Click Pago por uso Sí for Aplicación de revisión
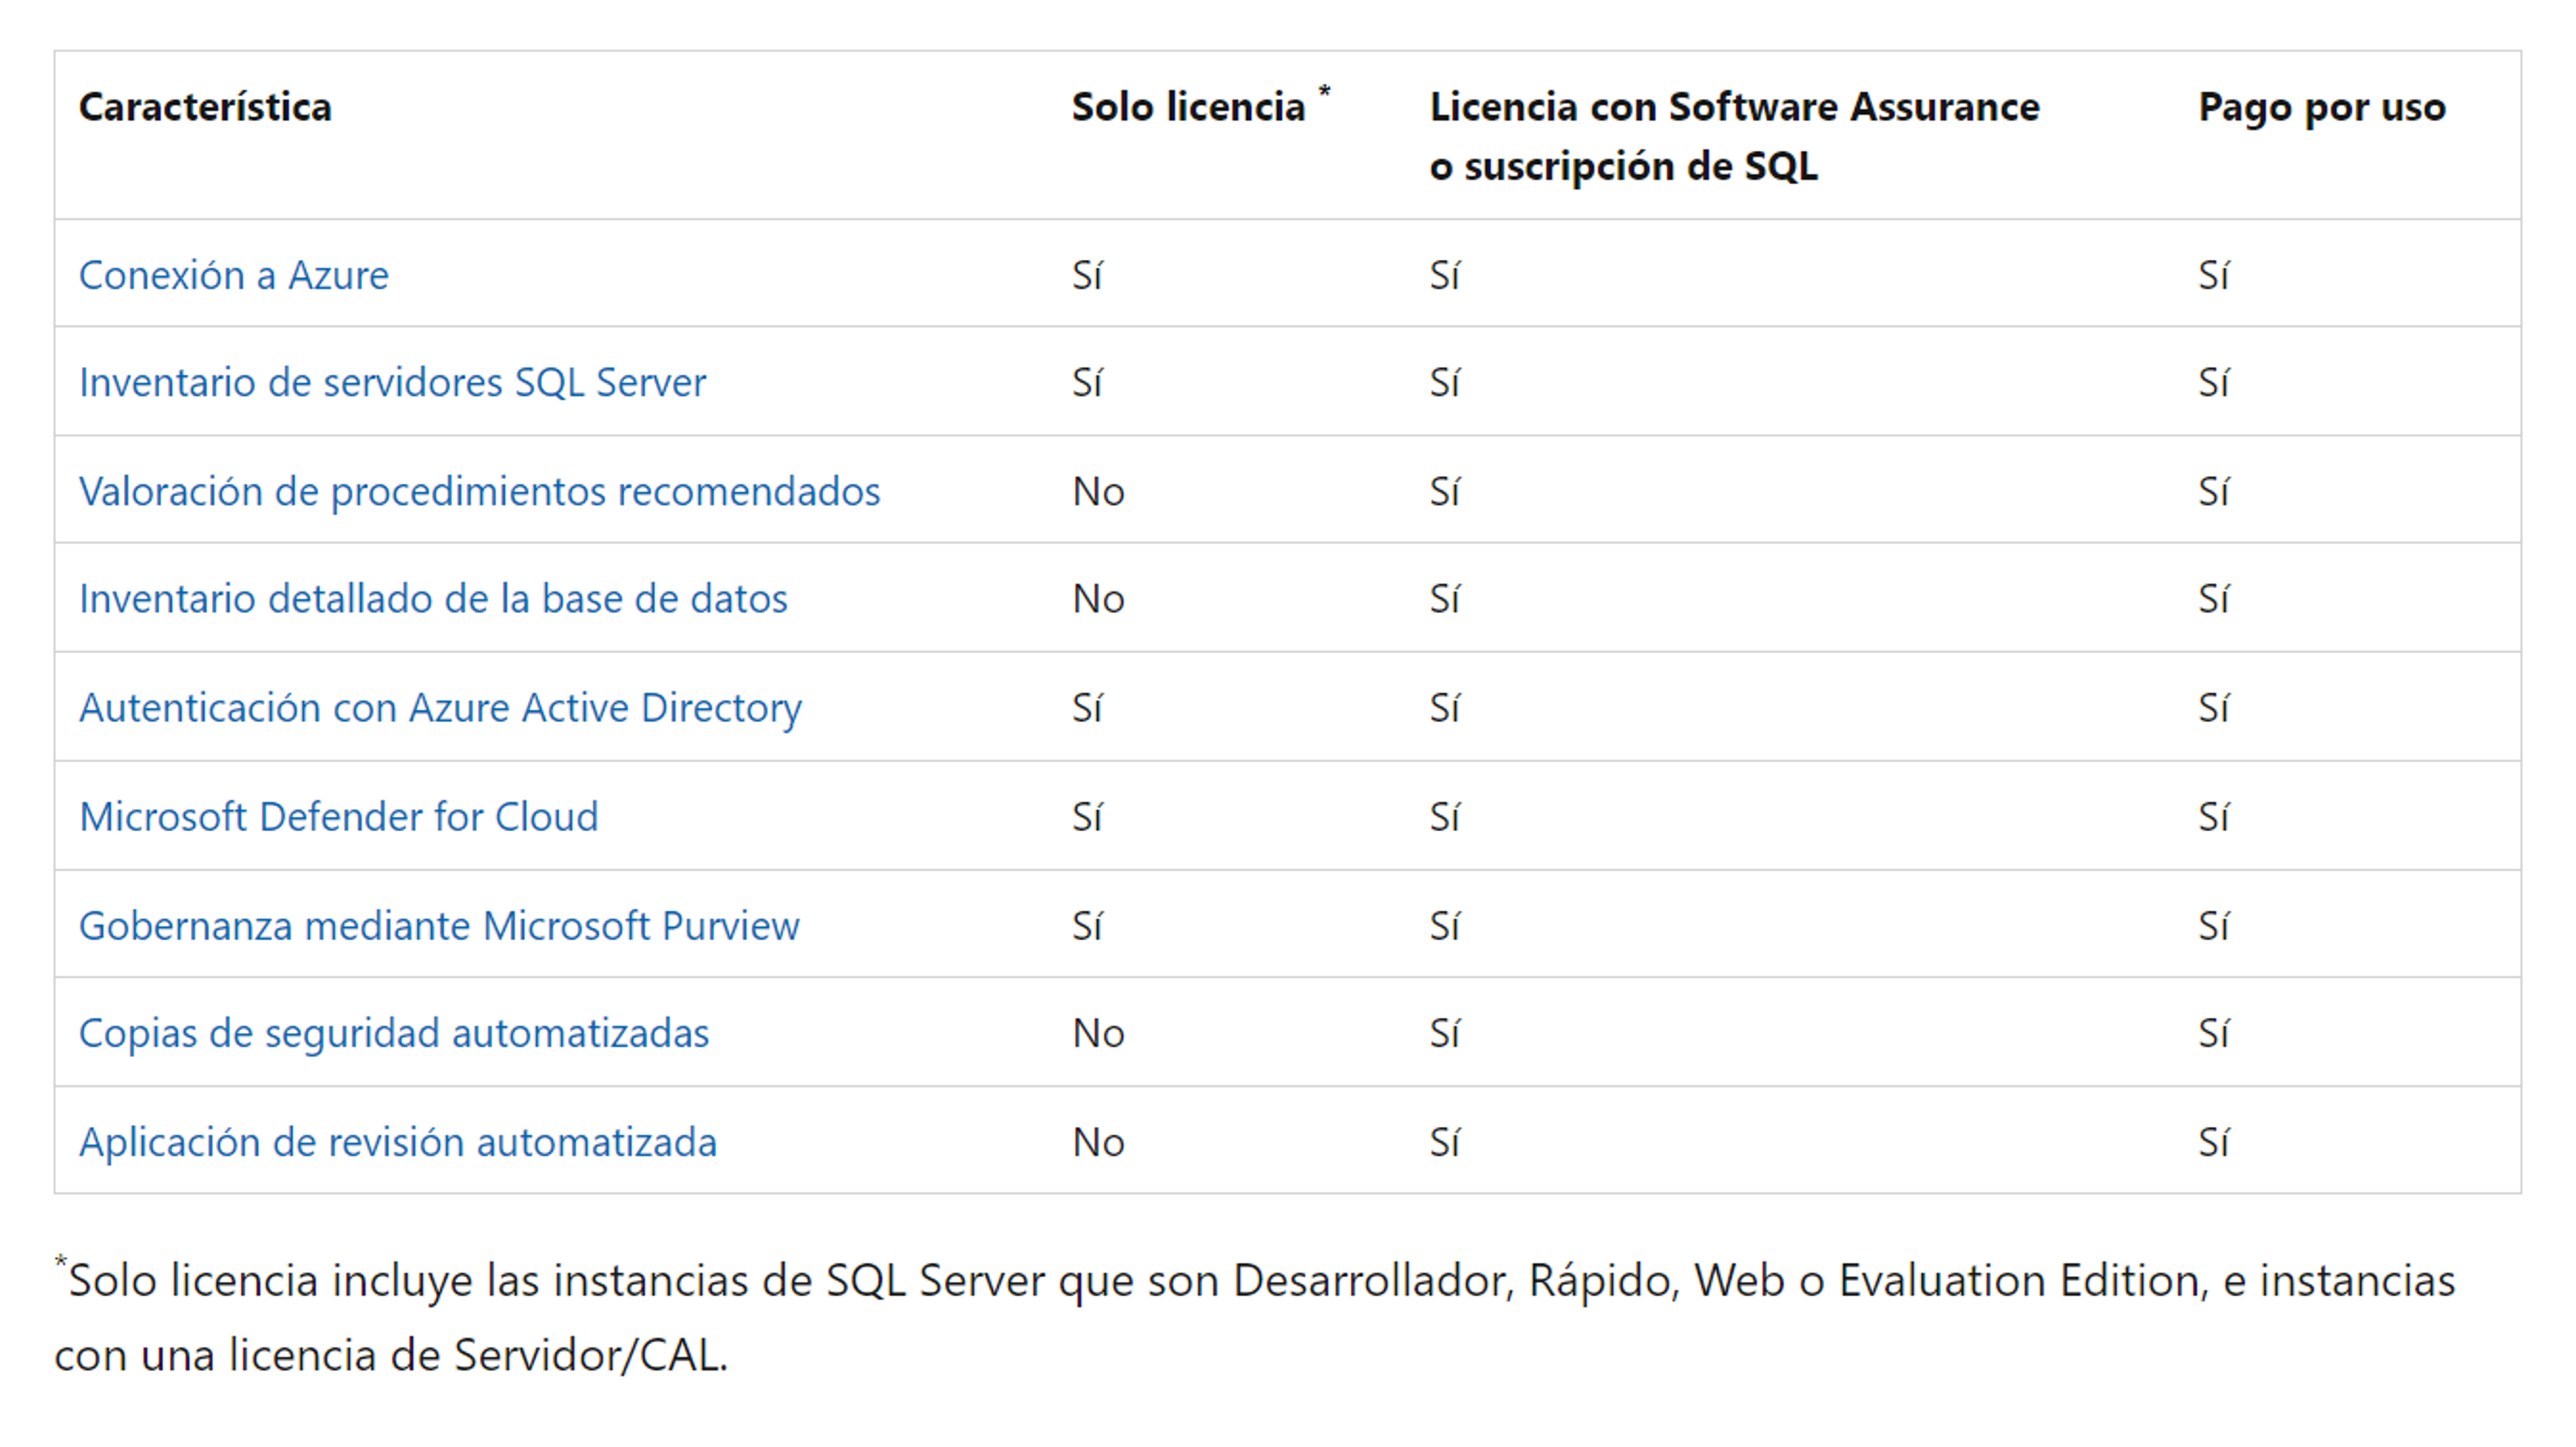The height and width of the screenshot is (1447, 2576). (x=2214, y=1142)
